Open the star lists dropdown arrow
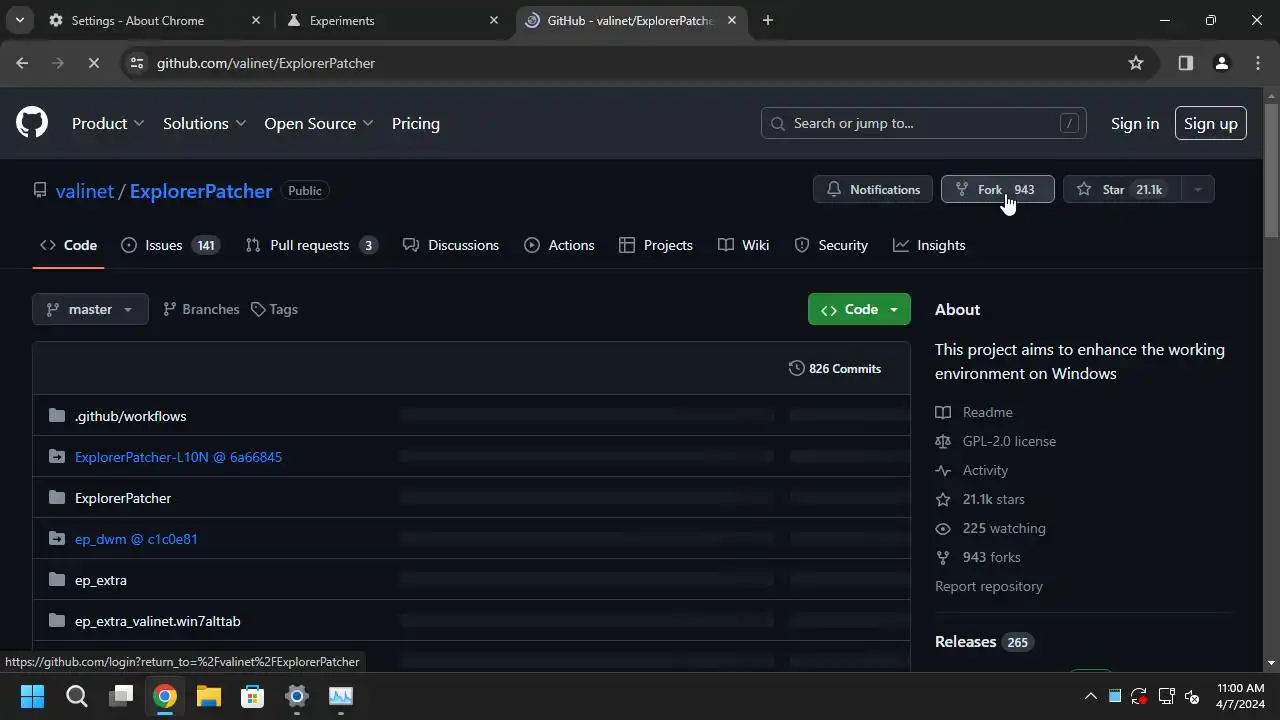 tap(1197, 189)
